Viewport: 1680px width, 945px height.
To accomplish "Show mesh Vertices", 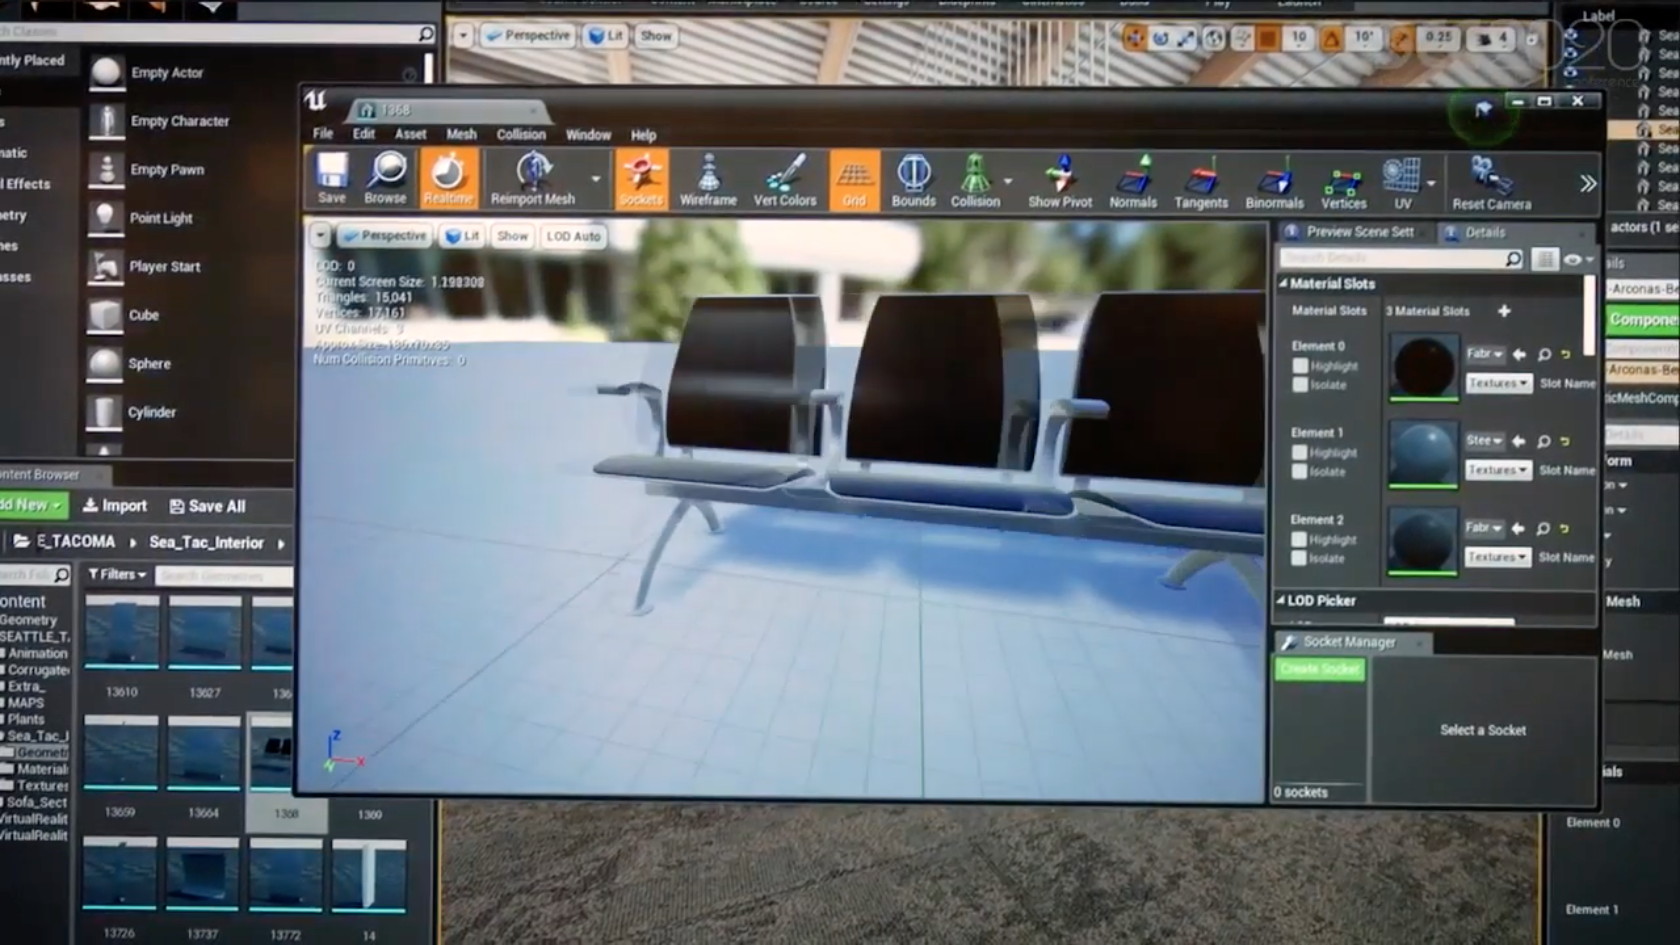I will coord(1343,184).
